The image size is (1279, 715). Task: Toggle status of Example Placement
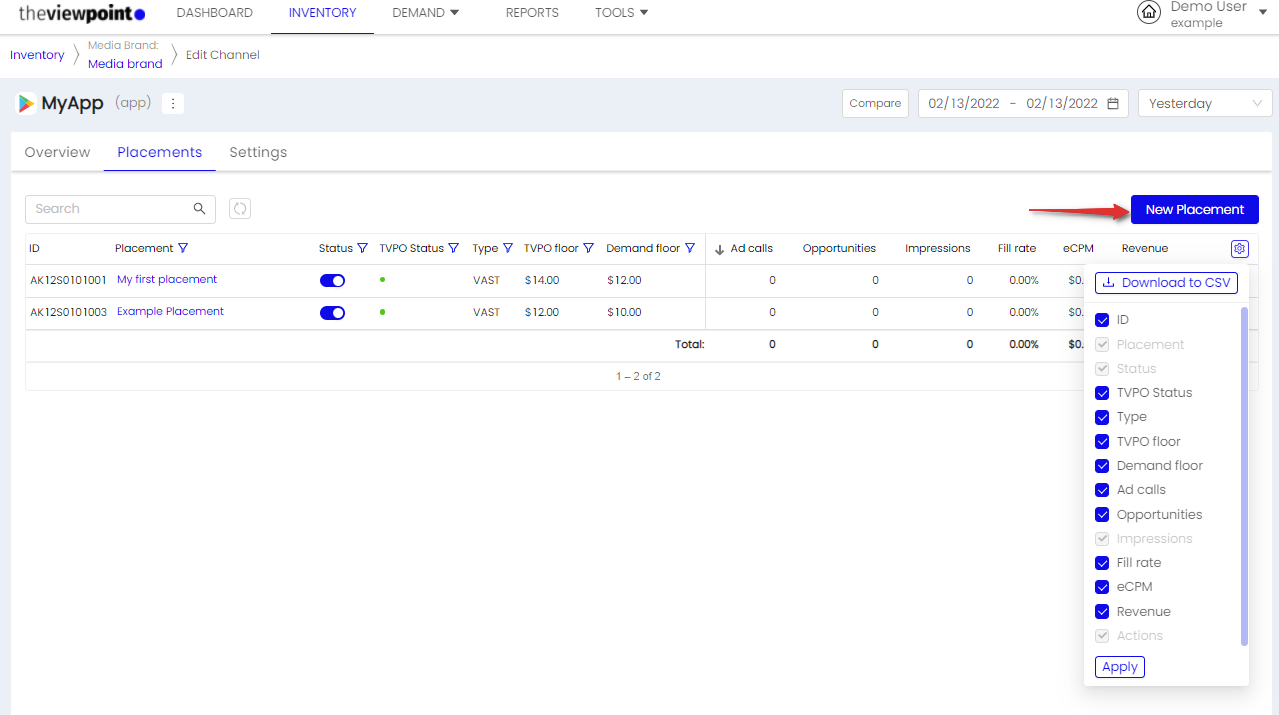[x=332, y=312]
